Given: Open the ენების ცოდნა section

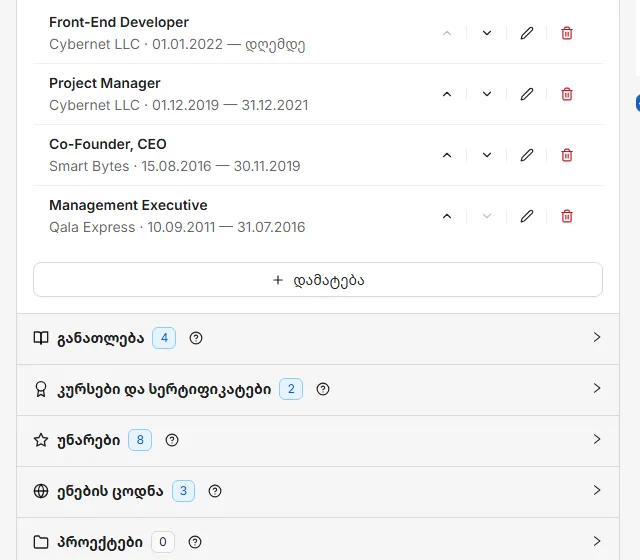Looking at the screenshot, I should click(318, 491).
